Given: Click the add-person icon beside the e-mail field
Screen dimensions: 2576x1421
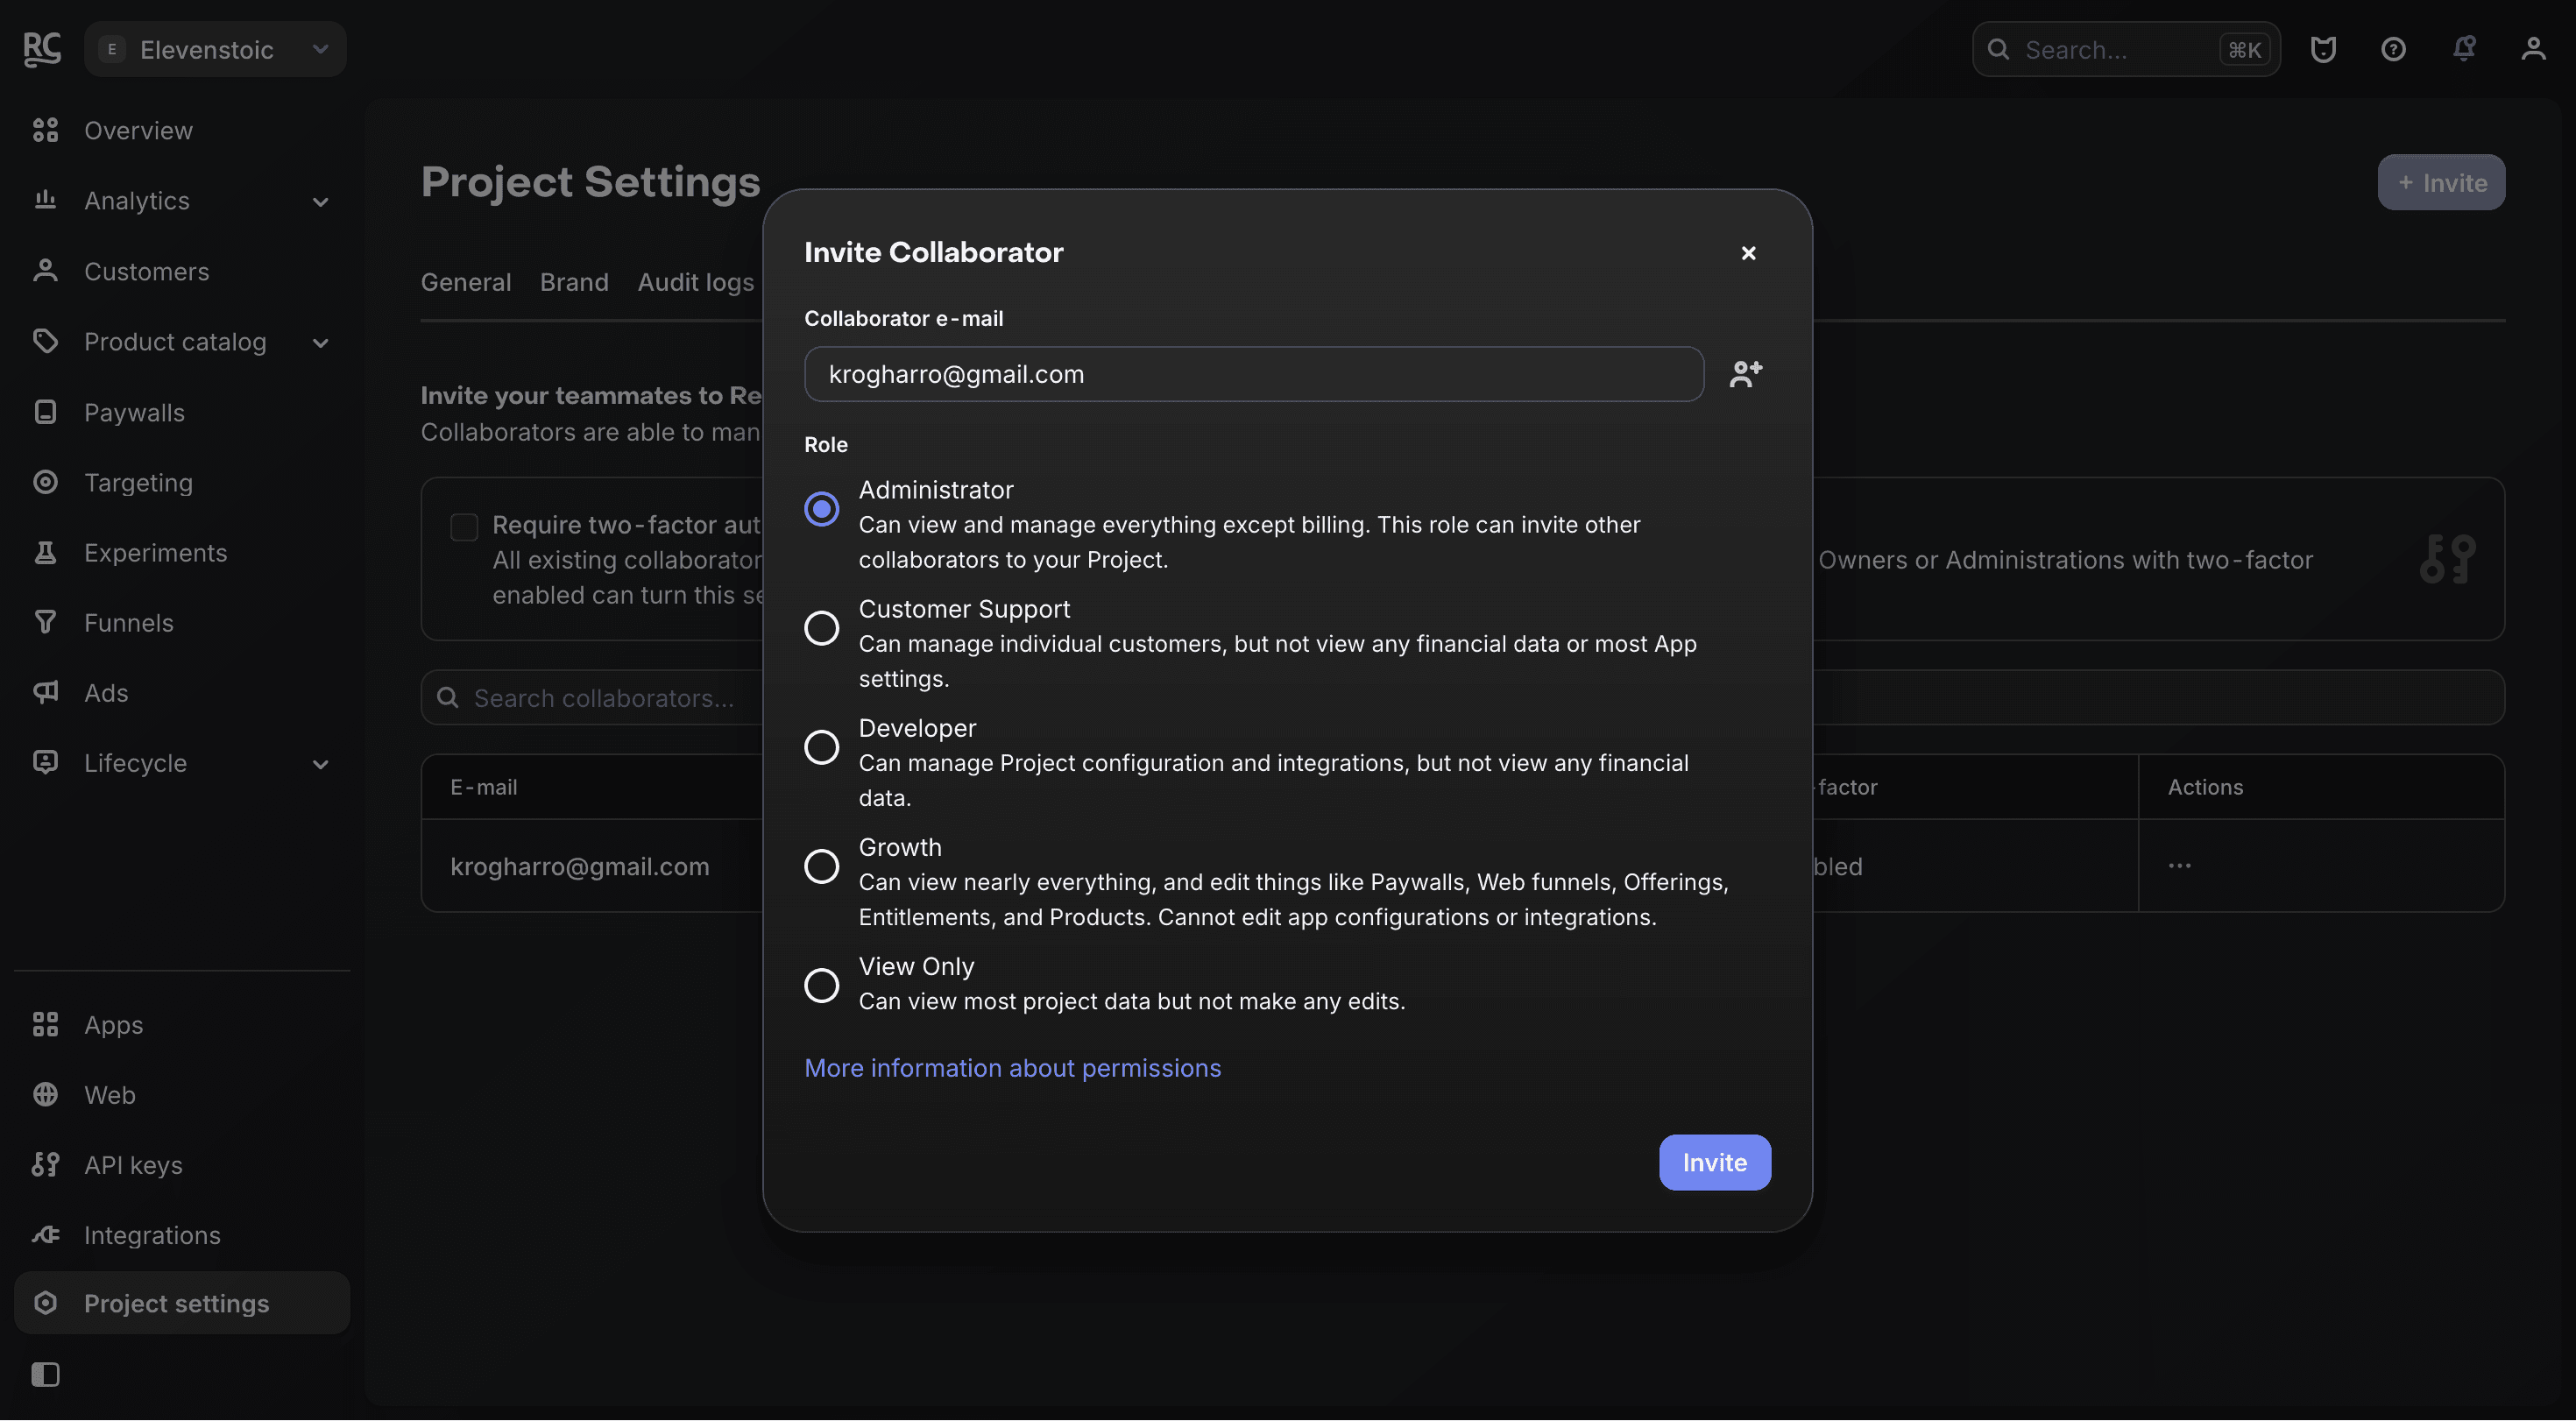Looking at the screenshot, I should (1746, 374).
